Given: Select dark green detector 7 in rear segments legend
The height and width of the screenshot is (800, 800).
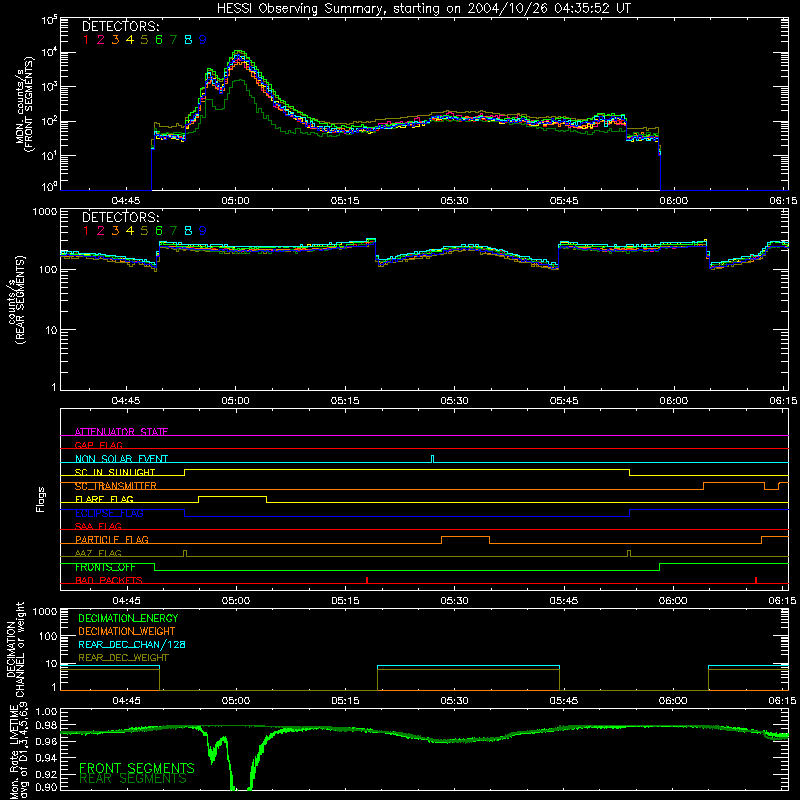Looking at the screenshot, I should coord(173,231).
